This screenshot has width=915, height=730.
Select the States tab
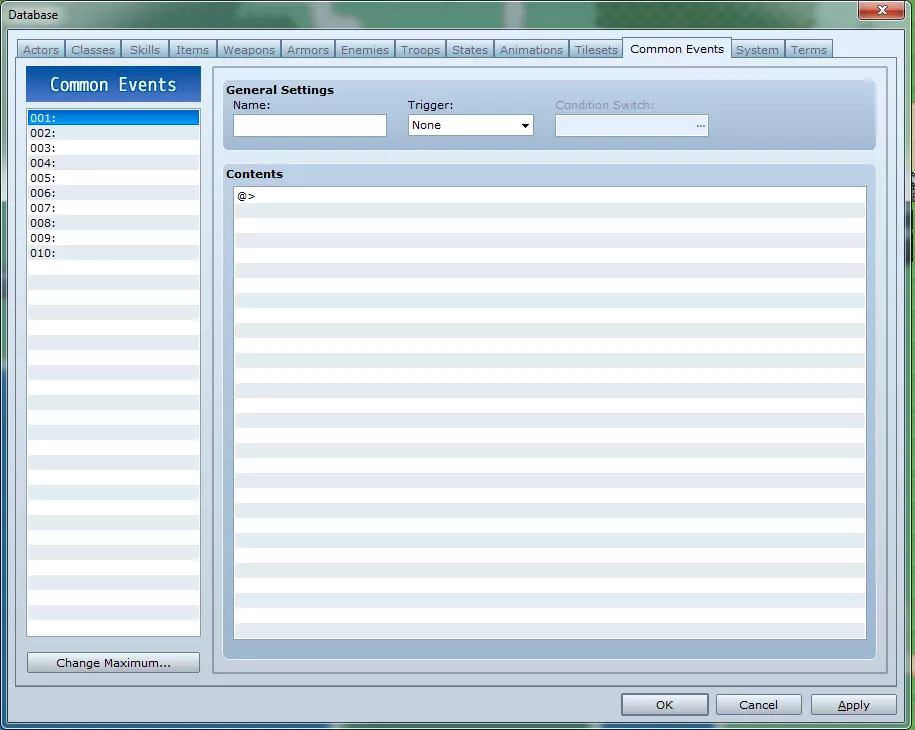tap(470, 50)
